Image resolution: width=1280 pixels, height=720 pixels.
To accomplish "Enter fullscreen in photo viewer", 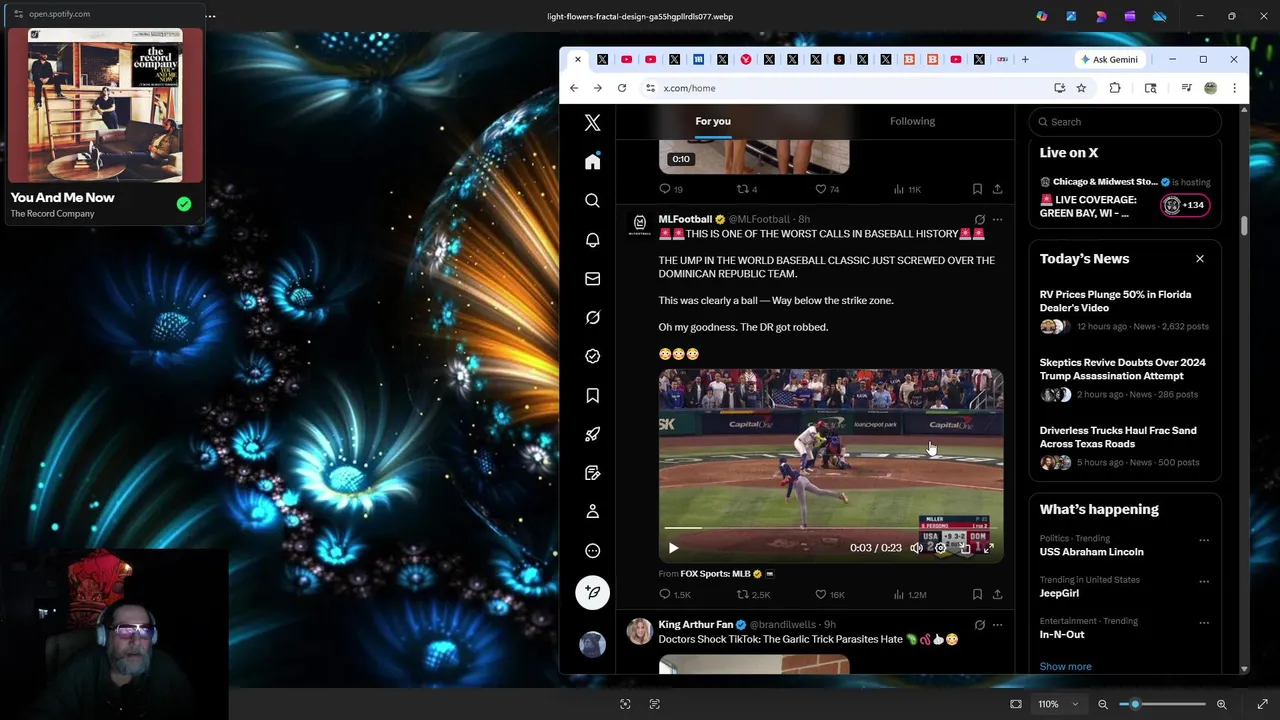I will coord(1262,704).
